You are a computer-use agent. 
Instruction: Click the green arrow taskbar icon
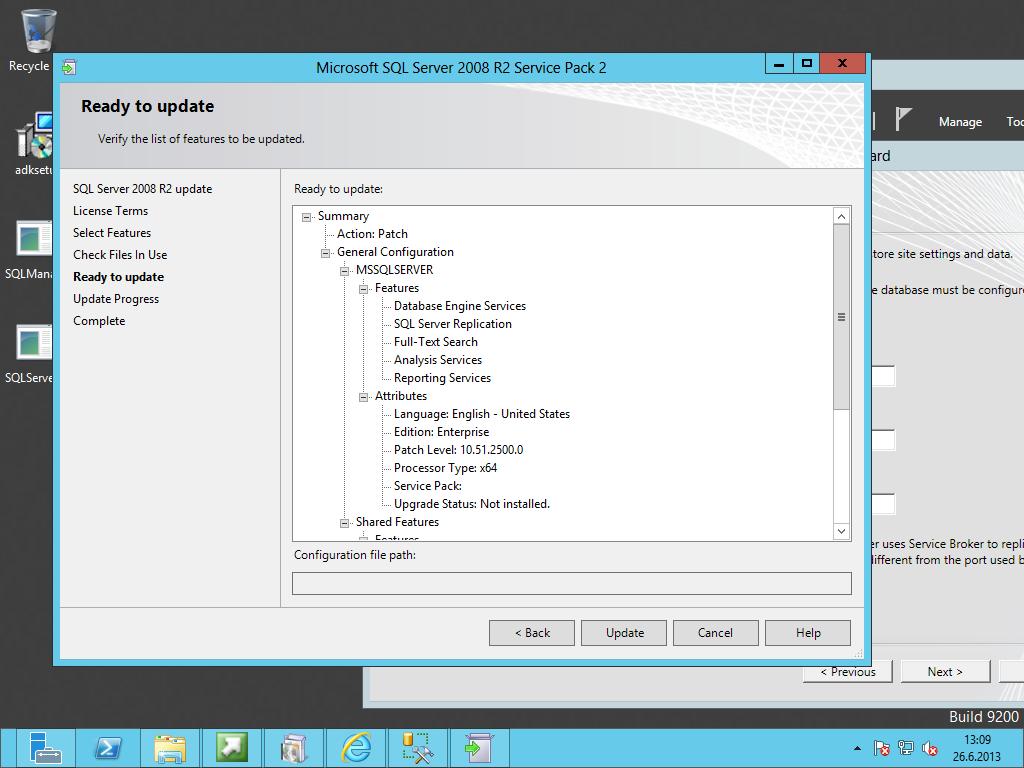(x=232, y=748)
